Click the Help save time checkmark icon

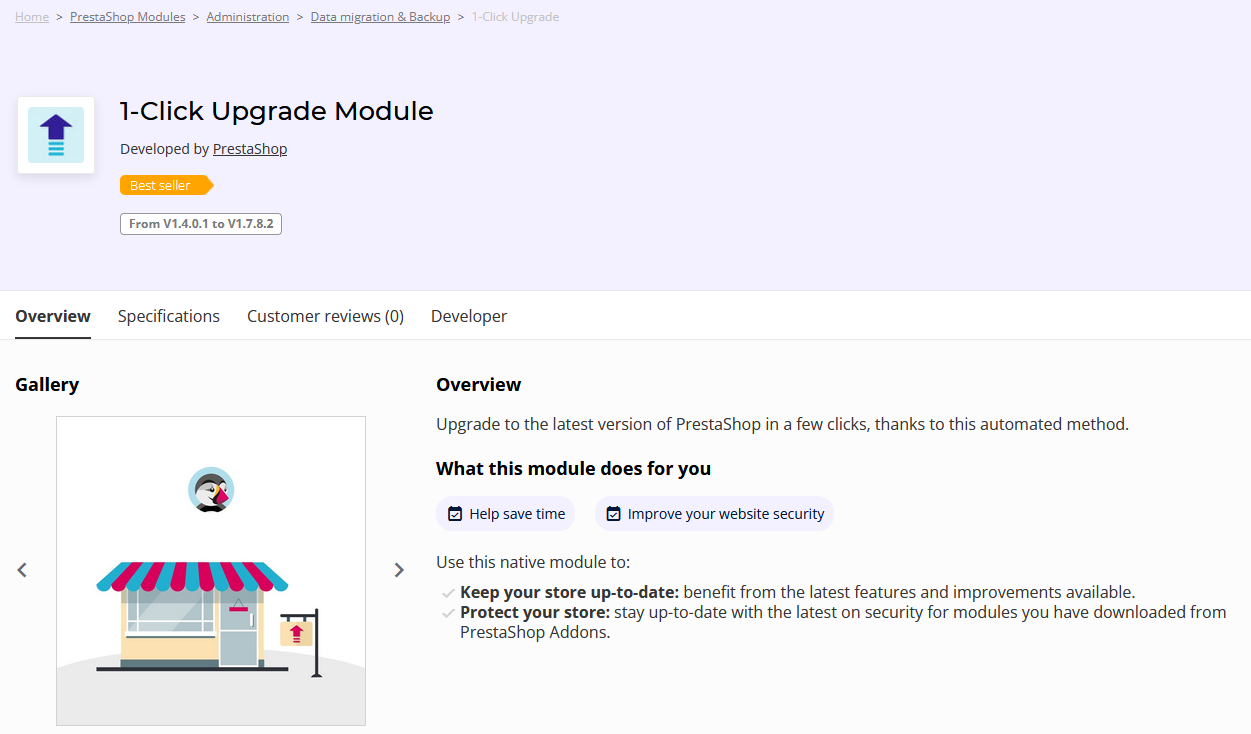click(455, 514)
